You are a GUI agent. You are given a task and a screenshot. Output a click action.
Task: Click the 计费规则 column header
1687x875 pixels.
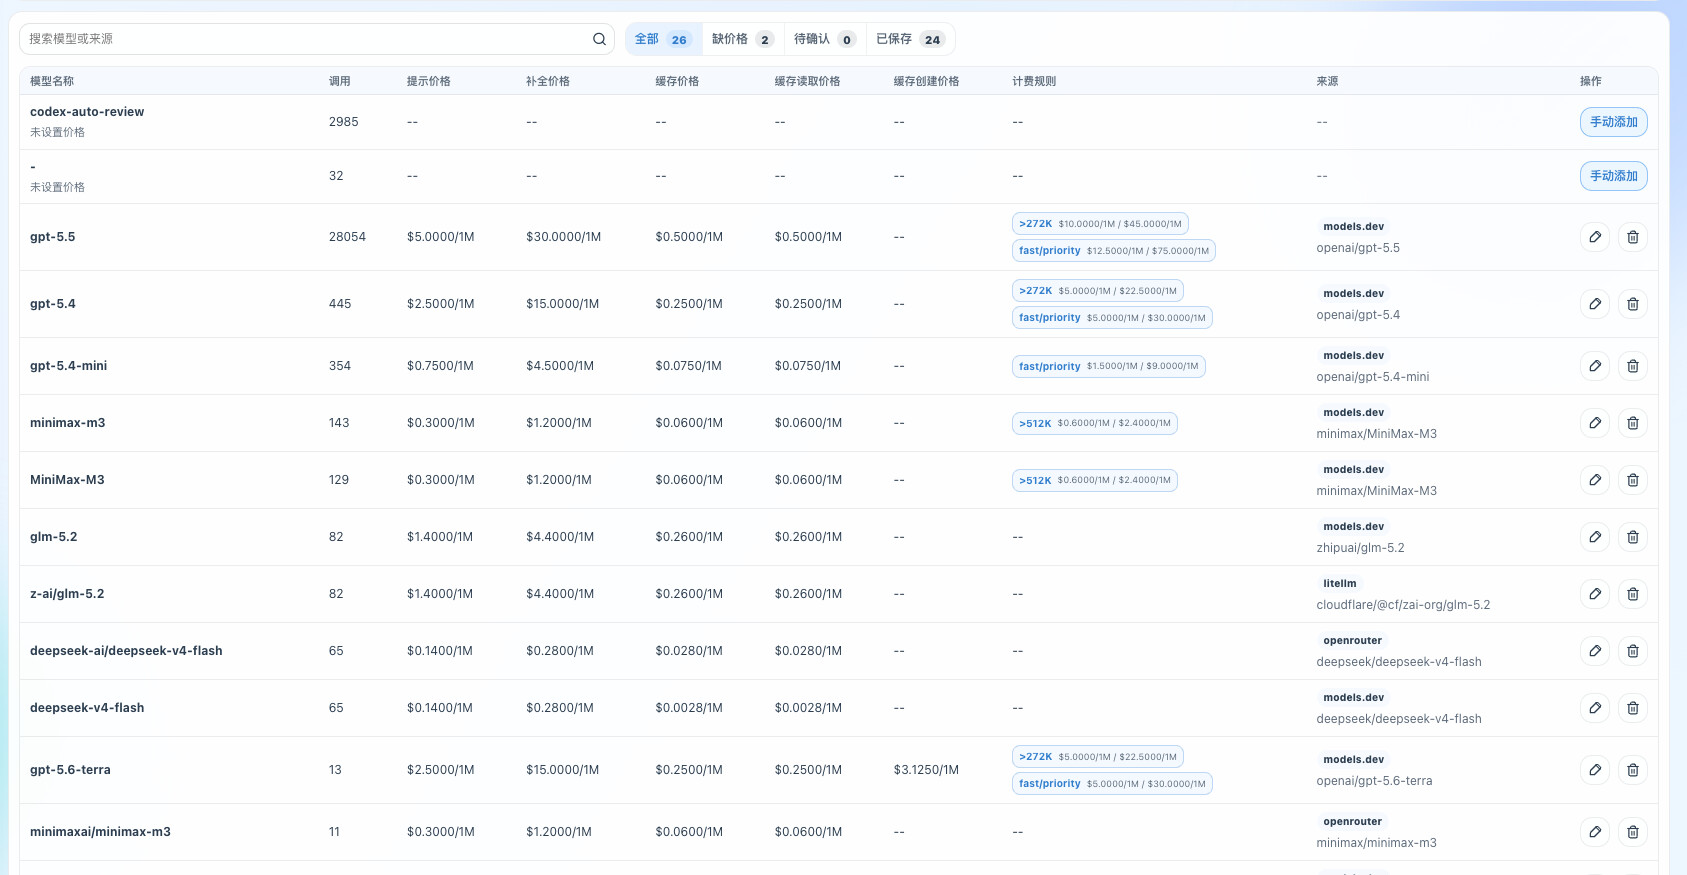(x=1035, y=81)
